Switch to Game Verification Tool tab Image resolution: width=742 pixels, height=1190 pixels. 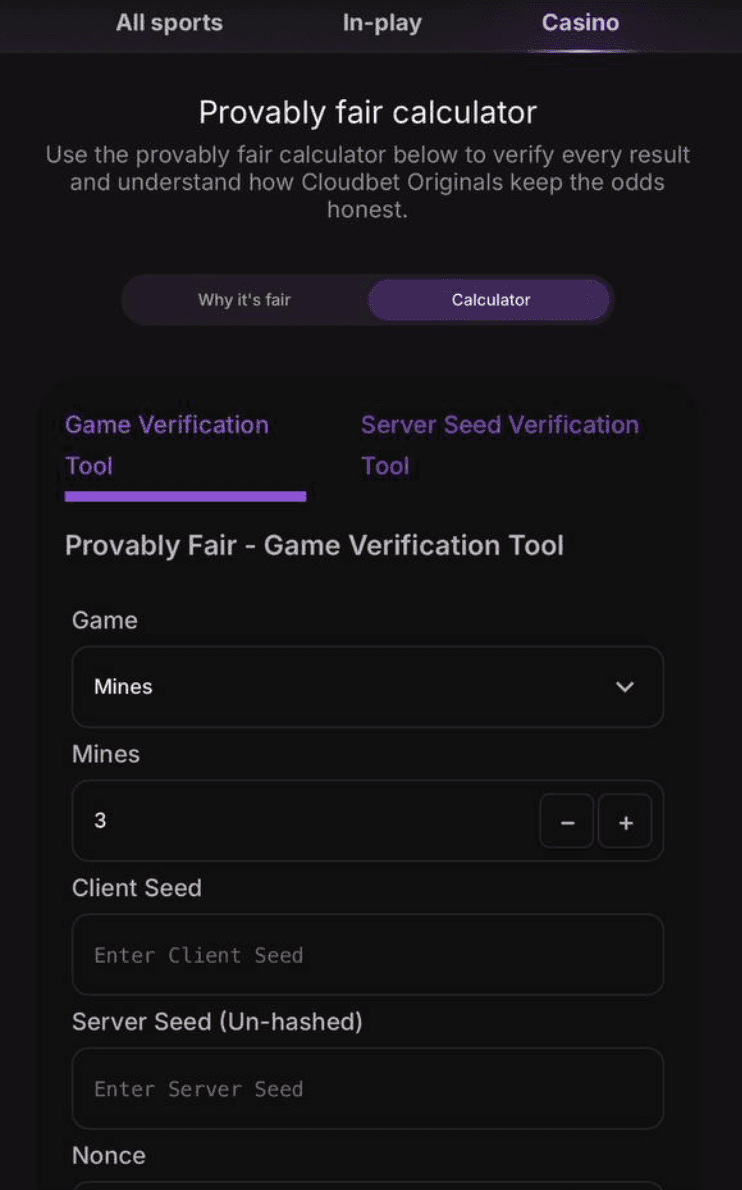coord(167,445)
